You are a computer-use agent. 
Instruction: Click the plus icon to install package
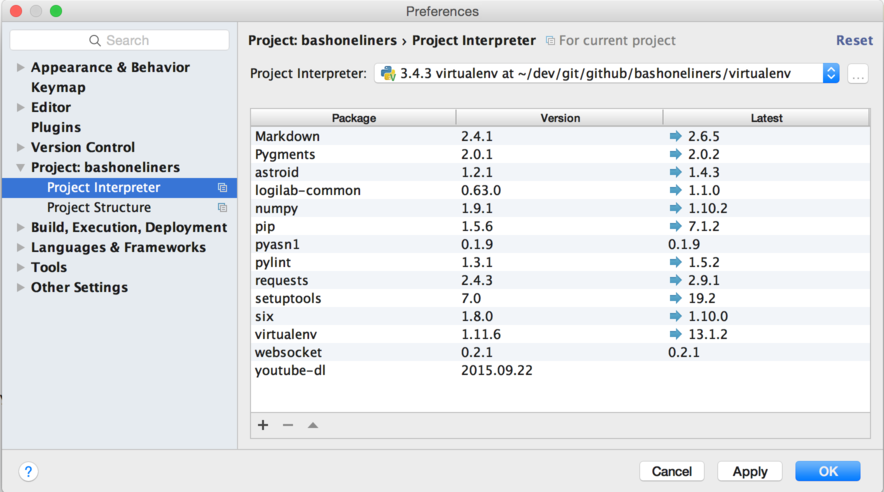point(263,425)
